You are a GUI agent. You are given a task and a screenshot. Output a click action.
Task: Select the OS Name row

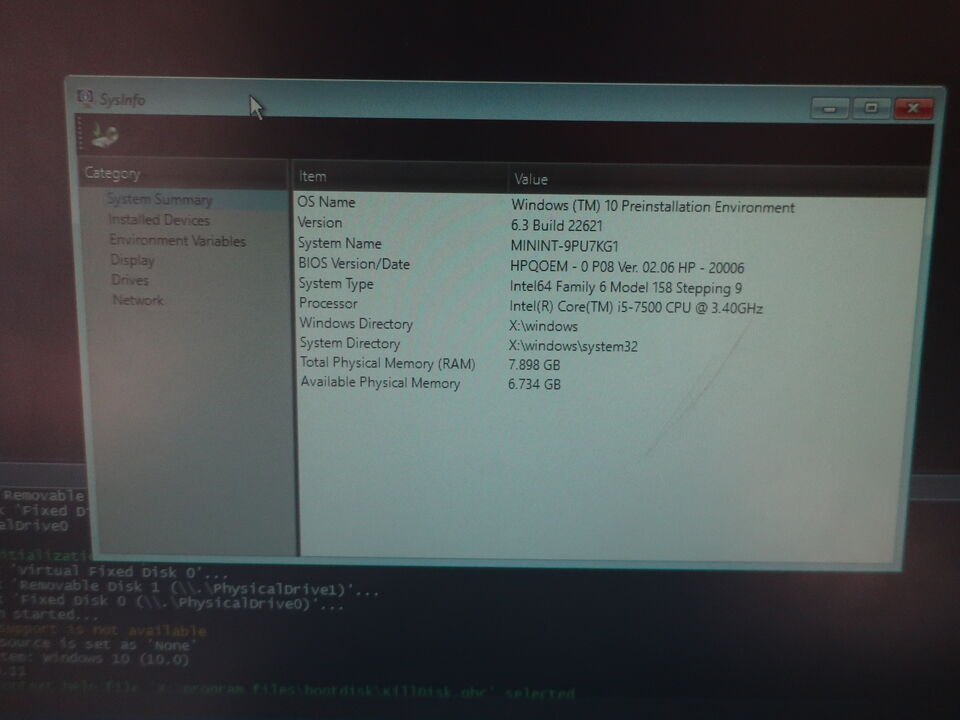point(326,202)
